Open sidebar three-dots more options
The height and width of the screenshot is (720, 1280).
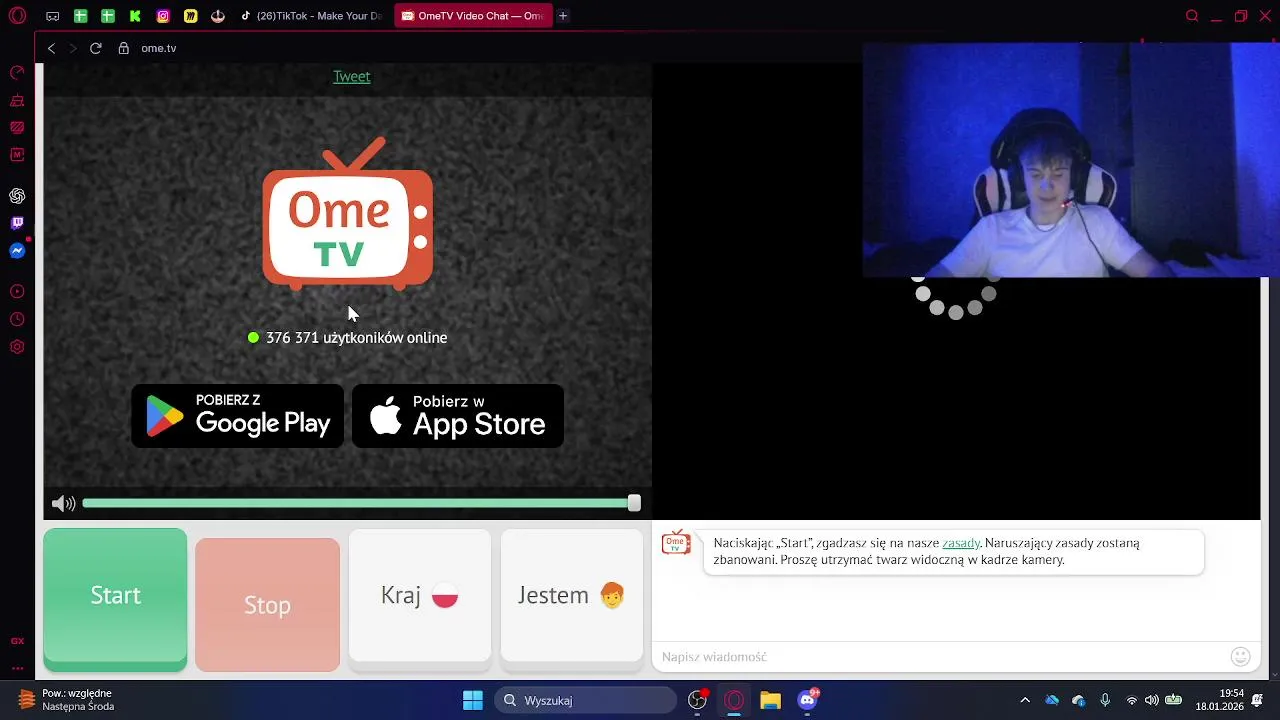(x=17, y=668)
